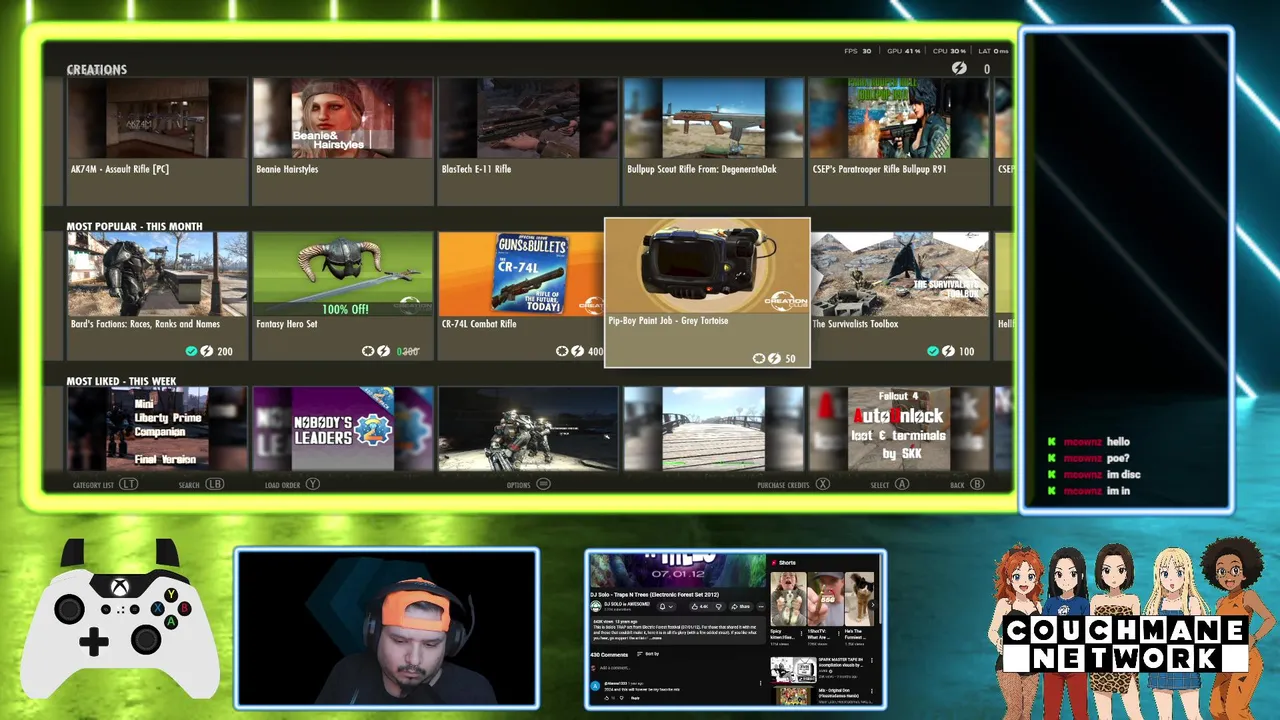Select the Category List LT button hint
This screenshot has height=720, width=1280.
[105, 484]
